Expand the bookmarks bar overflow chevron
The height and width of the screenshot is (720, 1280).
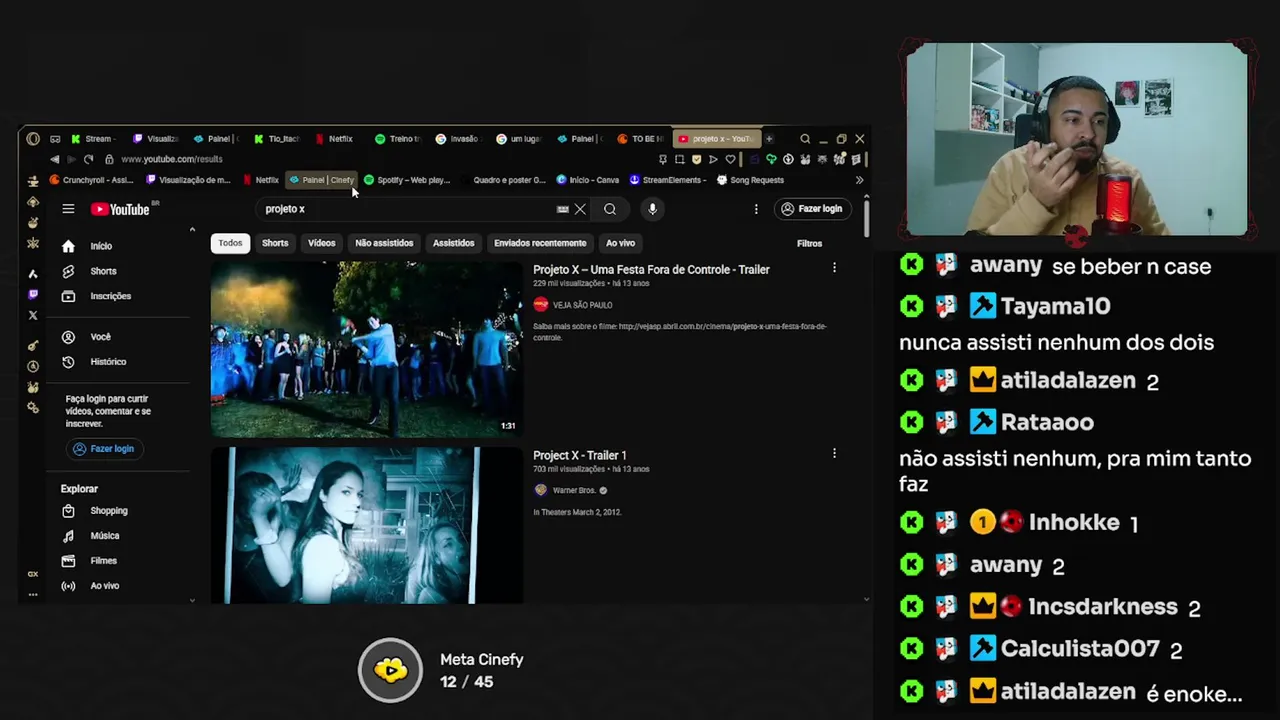pos(859,180)
